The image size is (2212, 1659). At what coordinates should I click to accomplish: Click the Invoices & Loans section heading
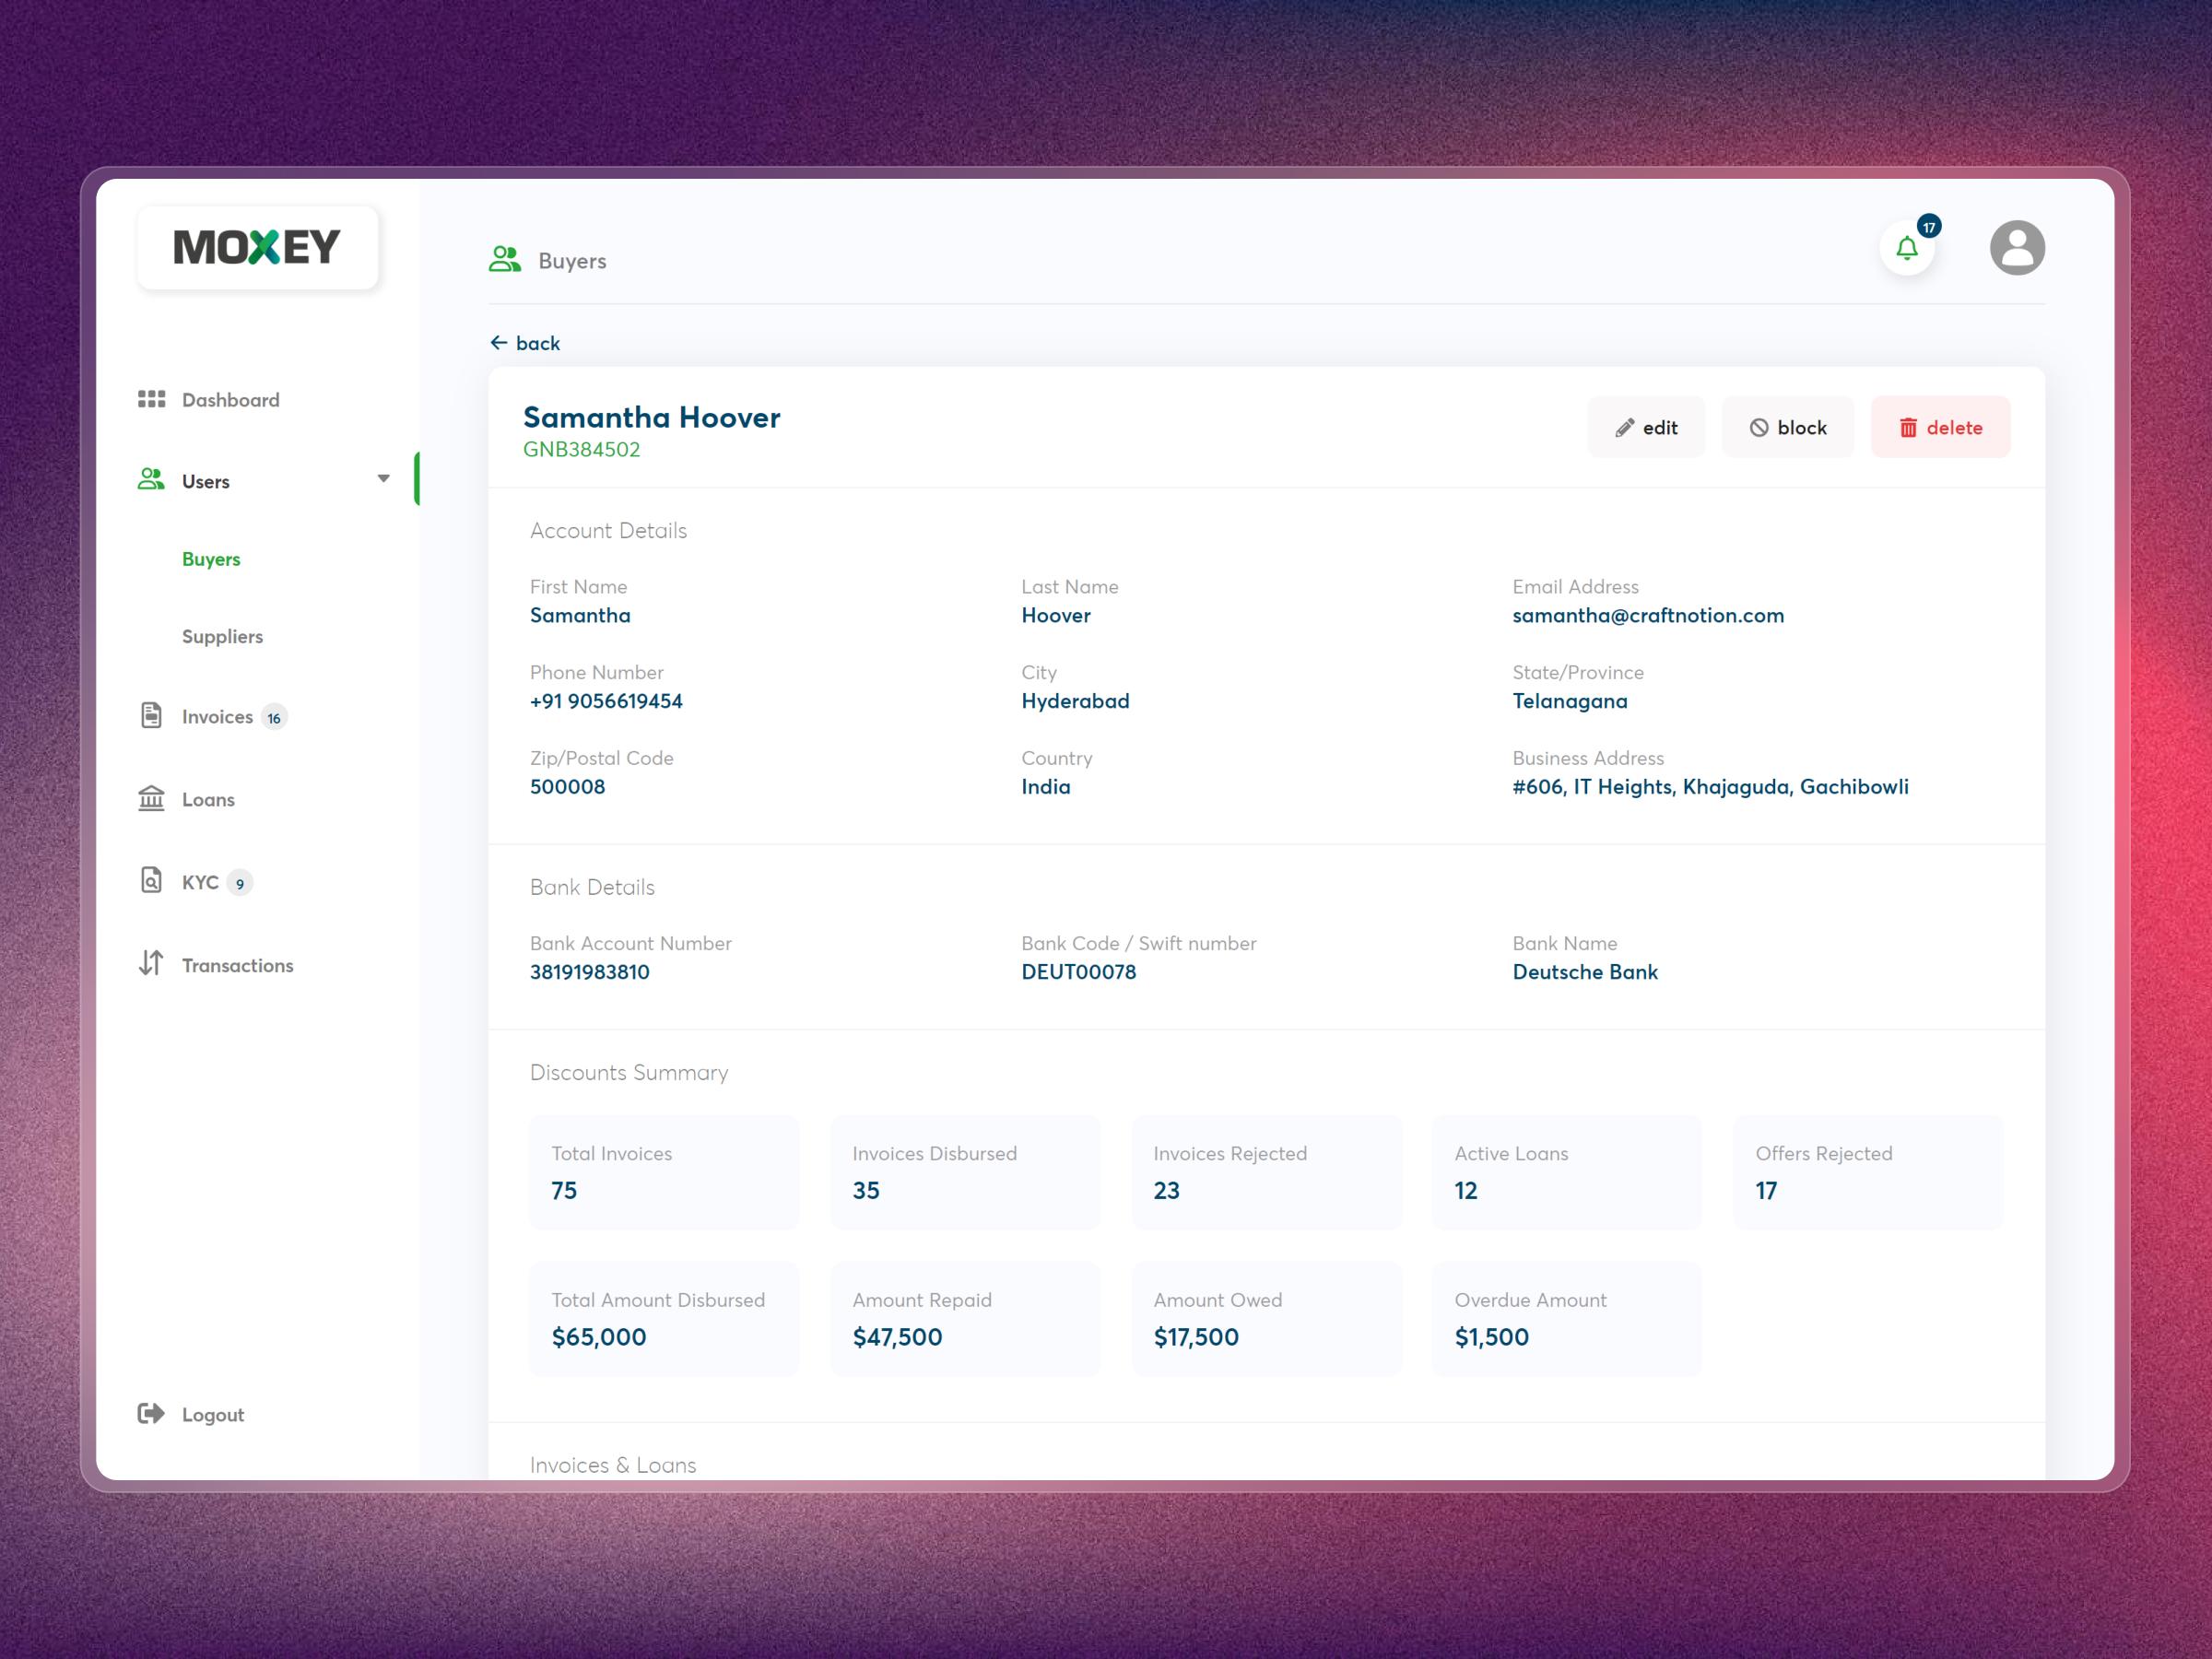tap(613, 1465)
